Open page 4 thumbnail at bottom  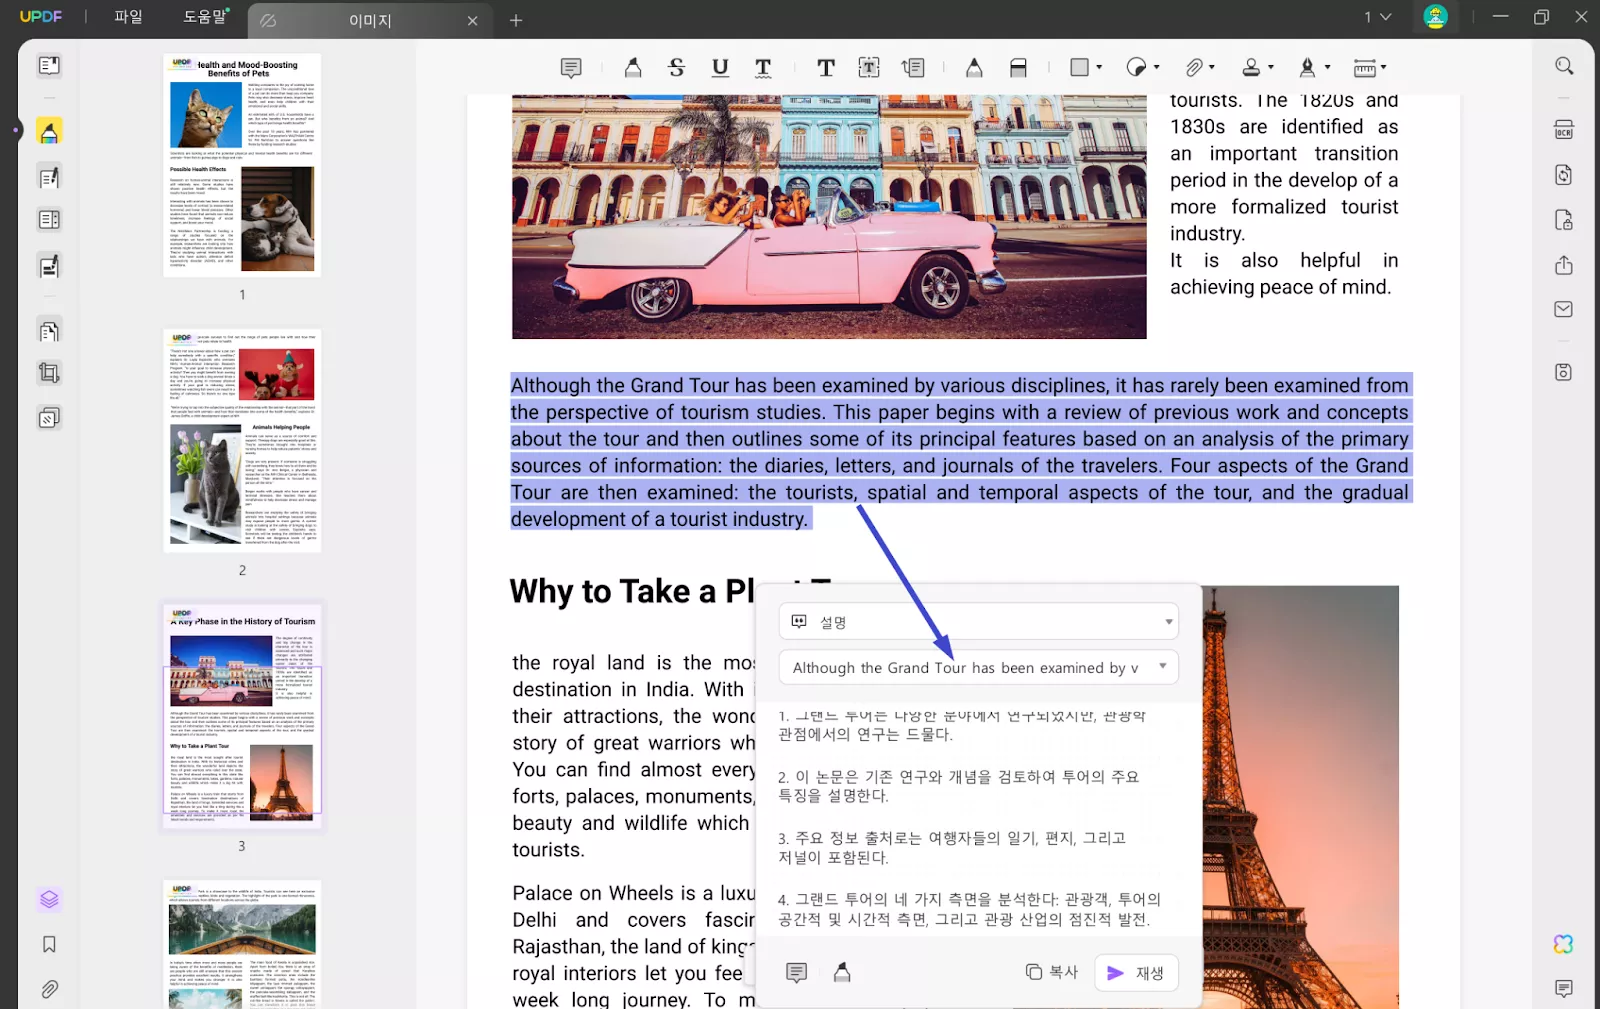pyautogui.click(x=242, y=944)
